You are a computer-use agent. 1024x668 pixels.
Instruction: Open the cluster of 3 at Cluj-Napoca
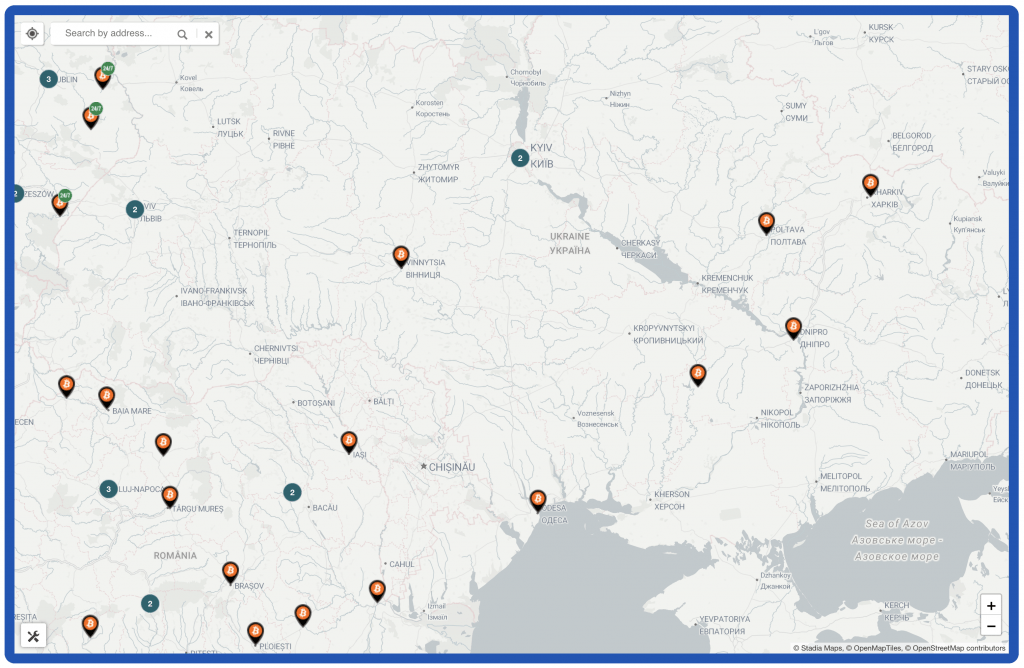108,489
